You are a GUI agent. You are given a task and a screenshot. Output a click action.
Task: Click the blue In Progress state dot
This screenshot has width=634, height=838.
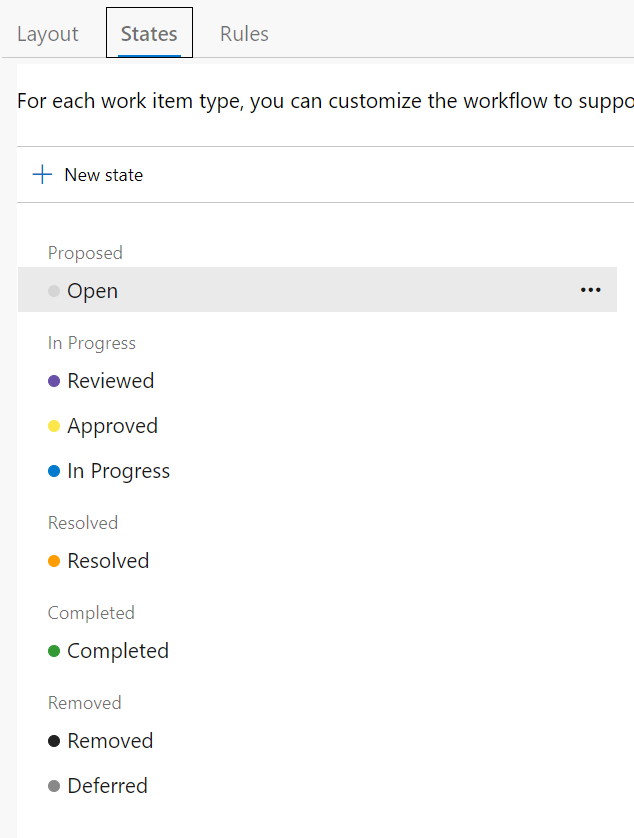tap(53, 471)
